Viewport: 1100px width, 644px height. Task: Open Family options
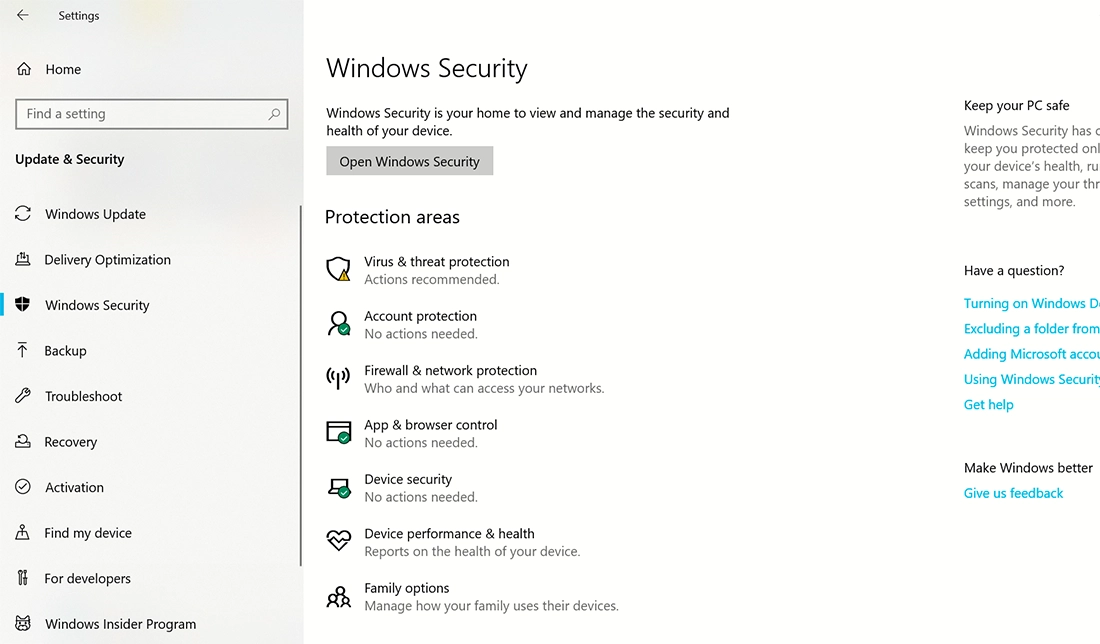click(x=406, y=588)
